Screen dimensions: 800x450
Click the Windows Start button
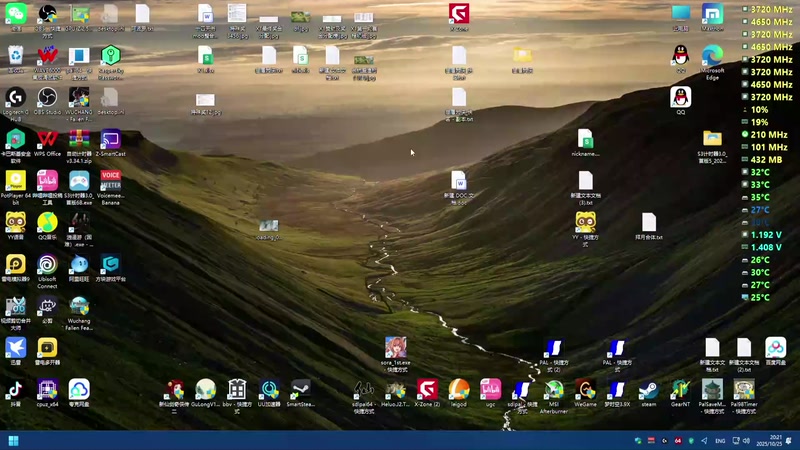tap(14, 441)
